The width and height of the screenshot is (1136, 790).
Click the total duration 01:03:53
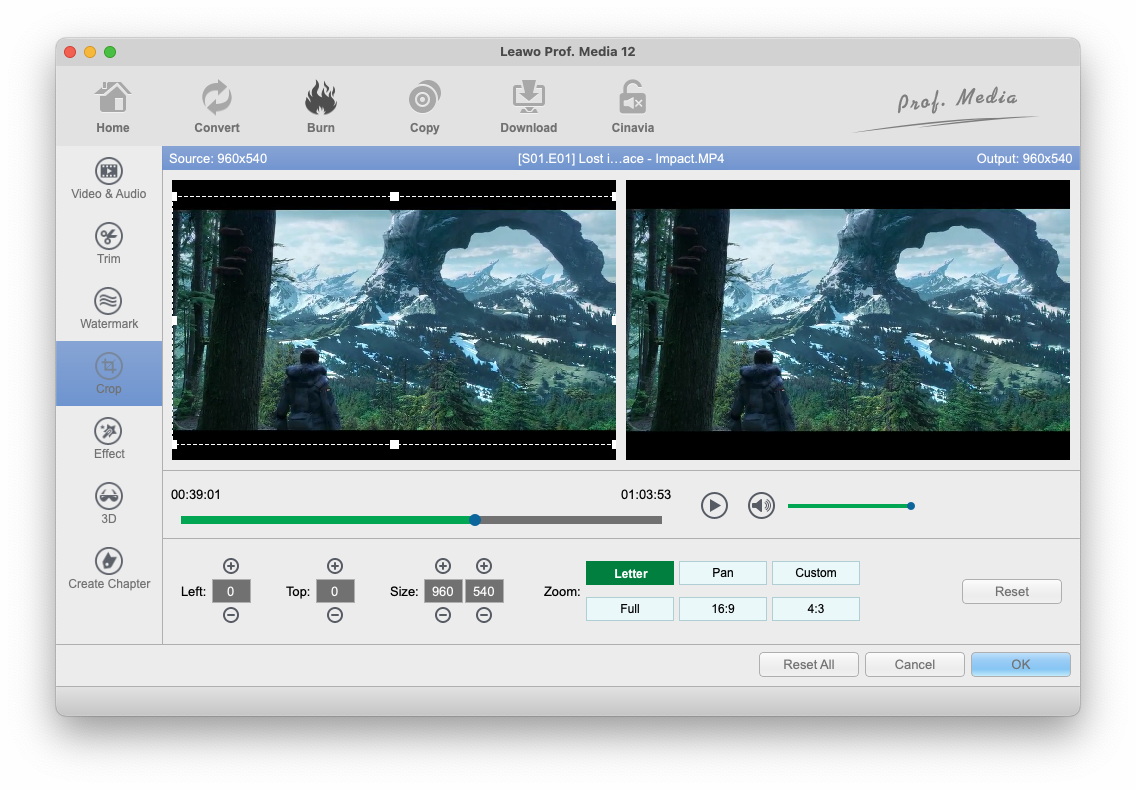tap(646, 494)
